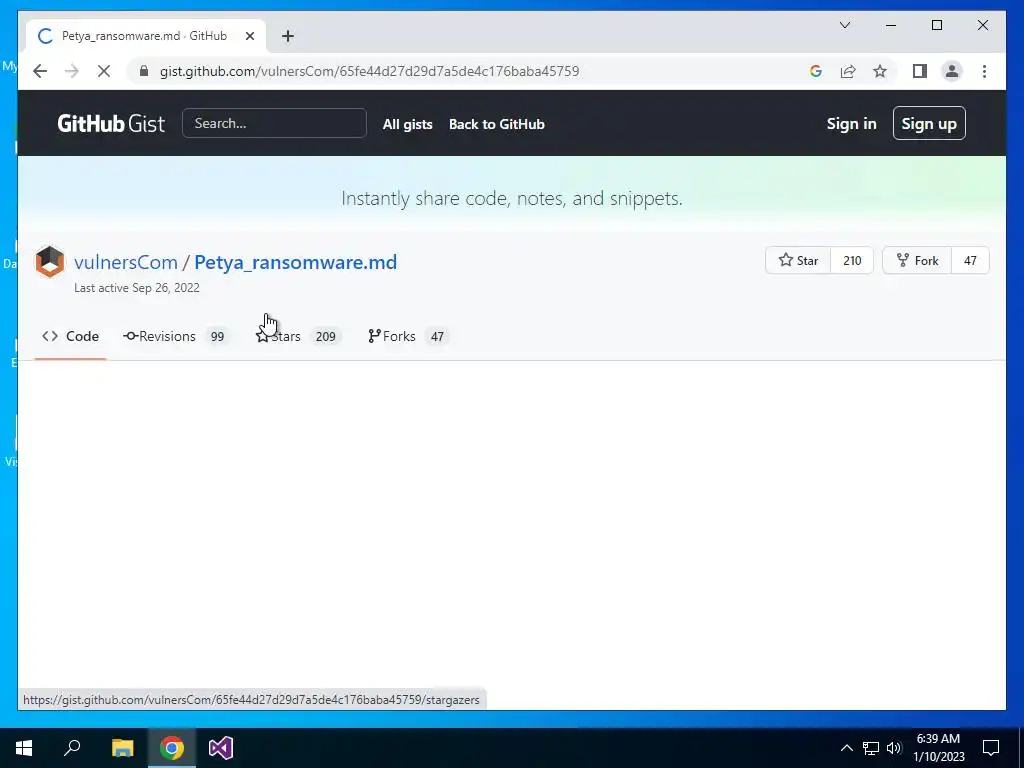Viewport: 1024px width, 768px height.
Task: Click the padlock site info icon
Action: [x=144, y=71]
